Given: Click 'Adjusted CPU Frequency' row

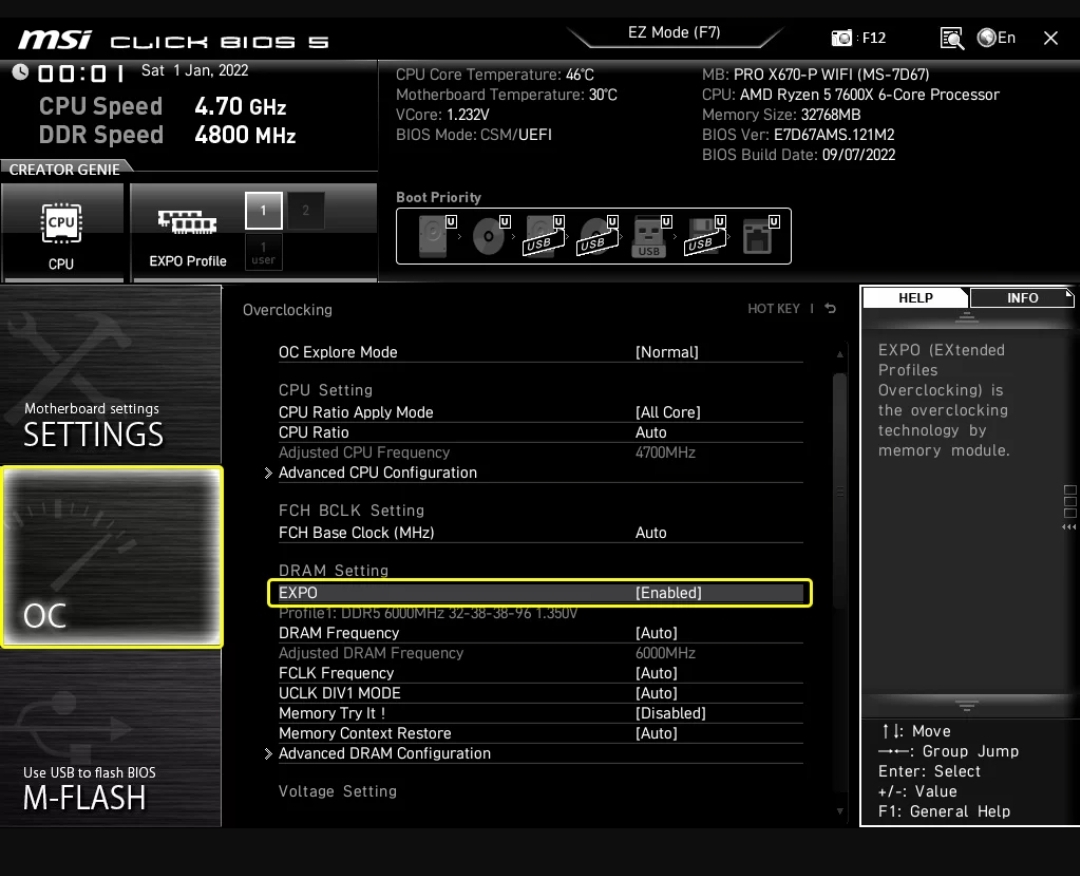Looking at the screenshot, I should tap(541, 452).
